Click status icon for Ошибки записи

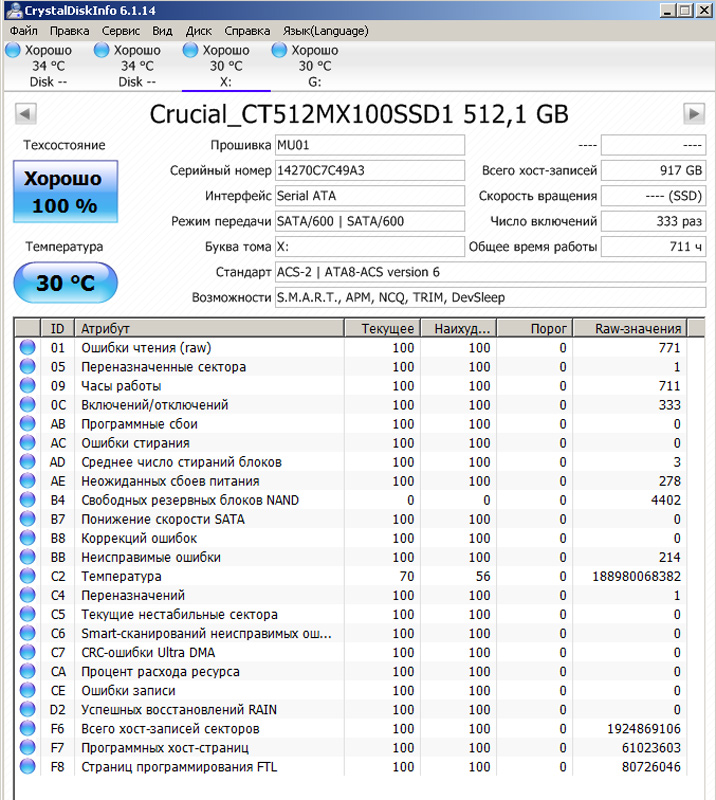(28, 690)
